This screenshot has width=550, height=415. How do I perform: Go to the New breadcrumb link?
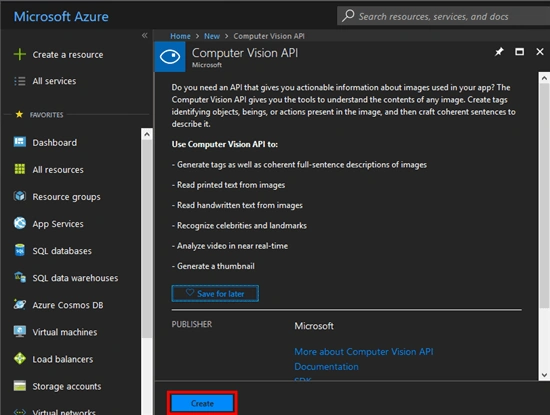point(212,36)
